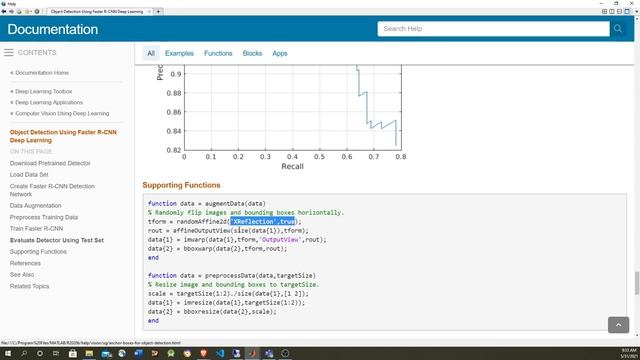Switch to MATLAB in the taskbar
Screen dimensions: 640x360
(x=253, y=353)
